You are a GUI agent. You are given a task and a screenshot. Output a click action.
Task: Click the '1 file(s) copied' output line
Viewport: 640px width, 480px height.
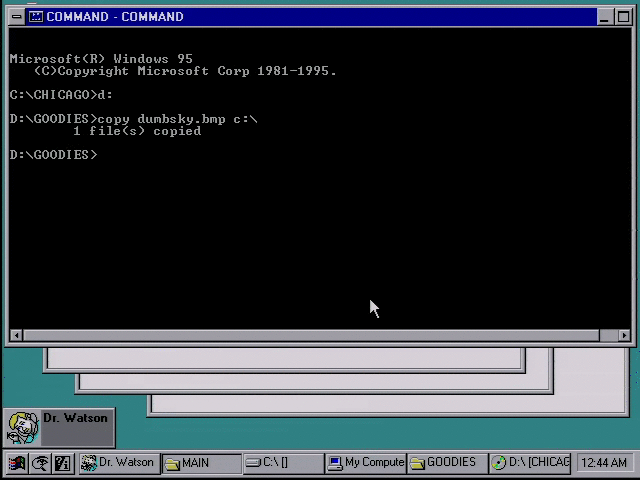[137, 131]
